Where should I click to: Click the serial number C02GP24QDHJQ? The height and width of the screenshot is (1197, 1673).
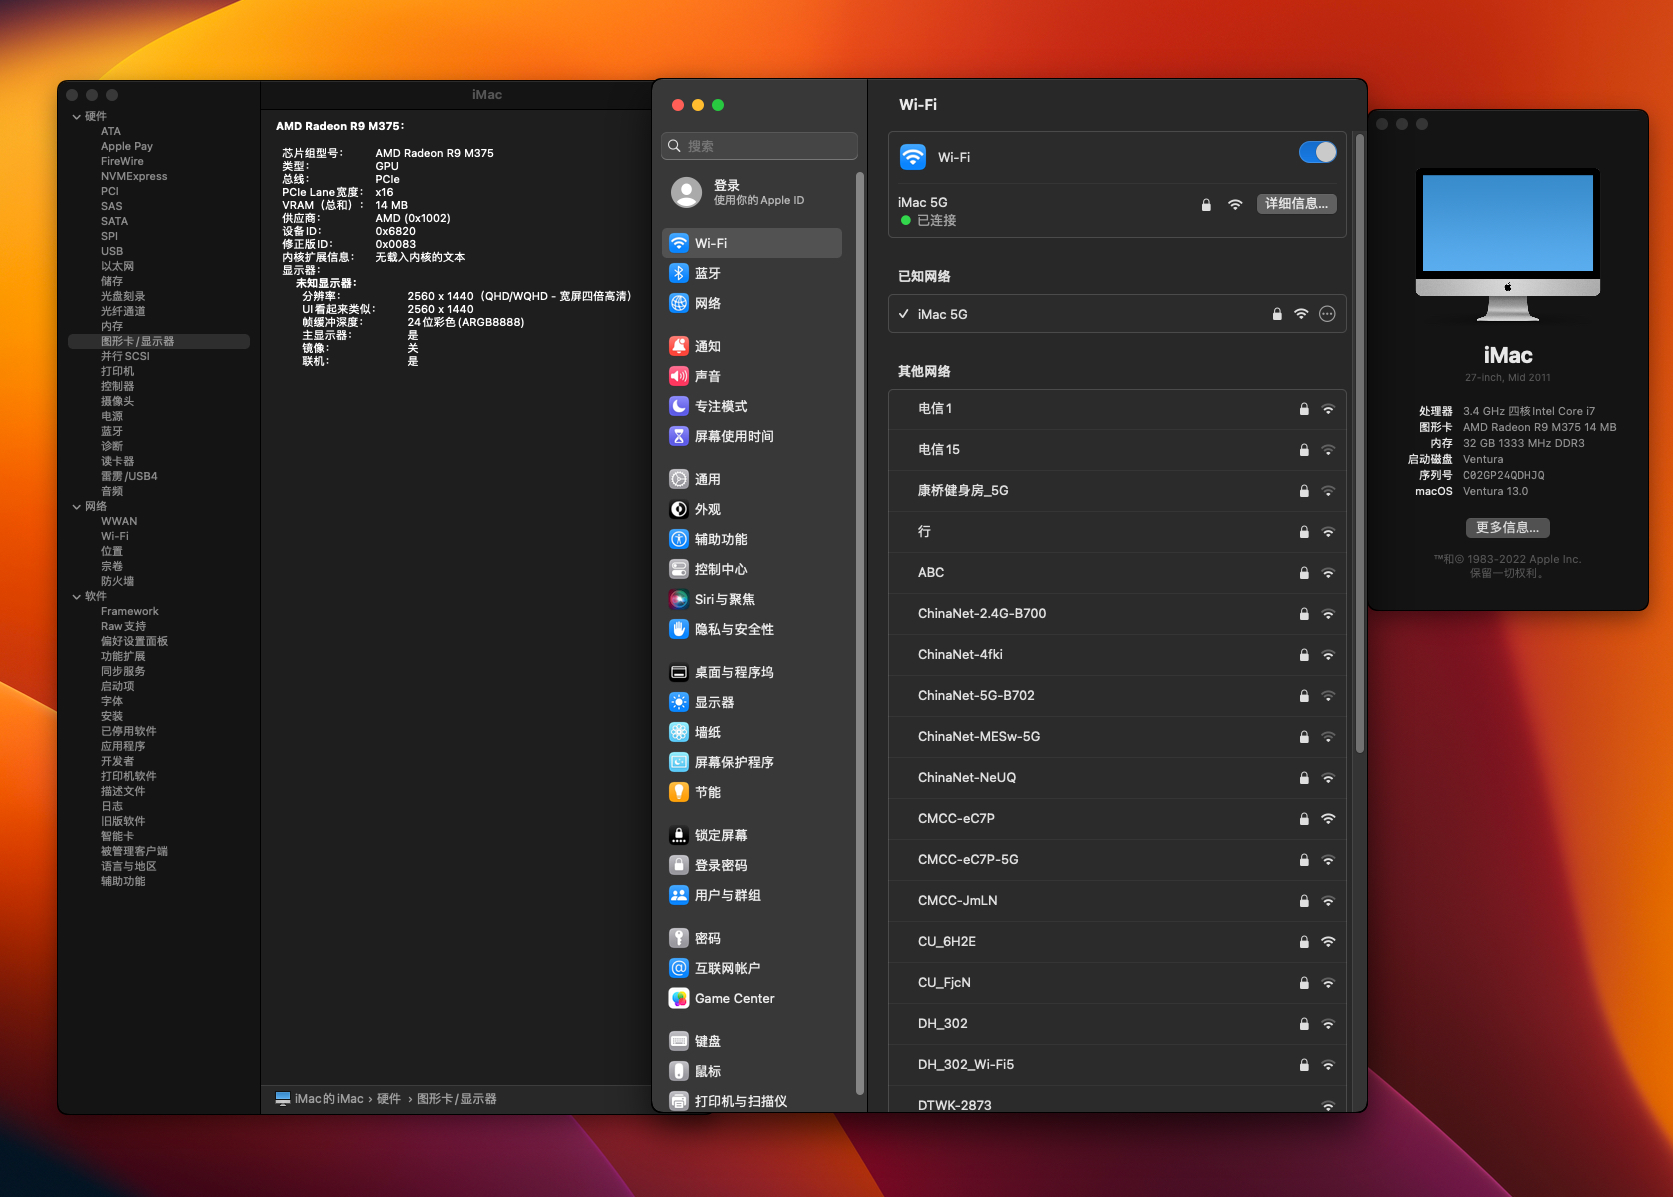click(x=1504, y=476)
